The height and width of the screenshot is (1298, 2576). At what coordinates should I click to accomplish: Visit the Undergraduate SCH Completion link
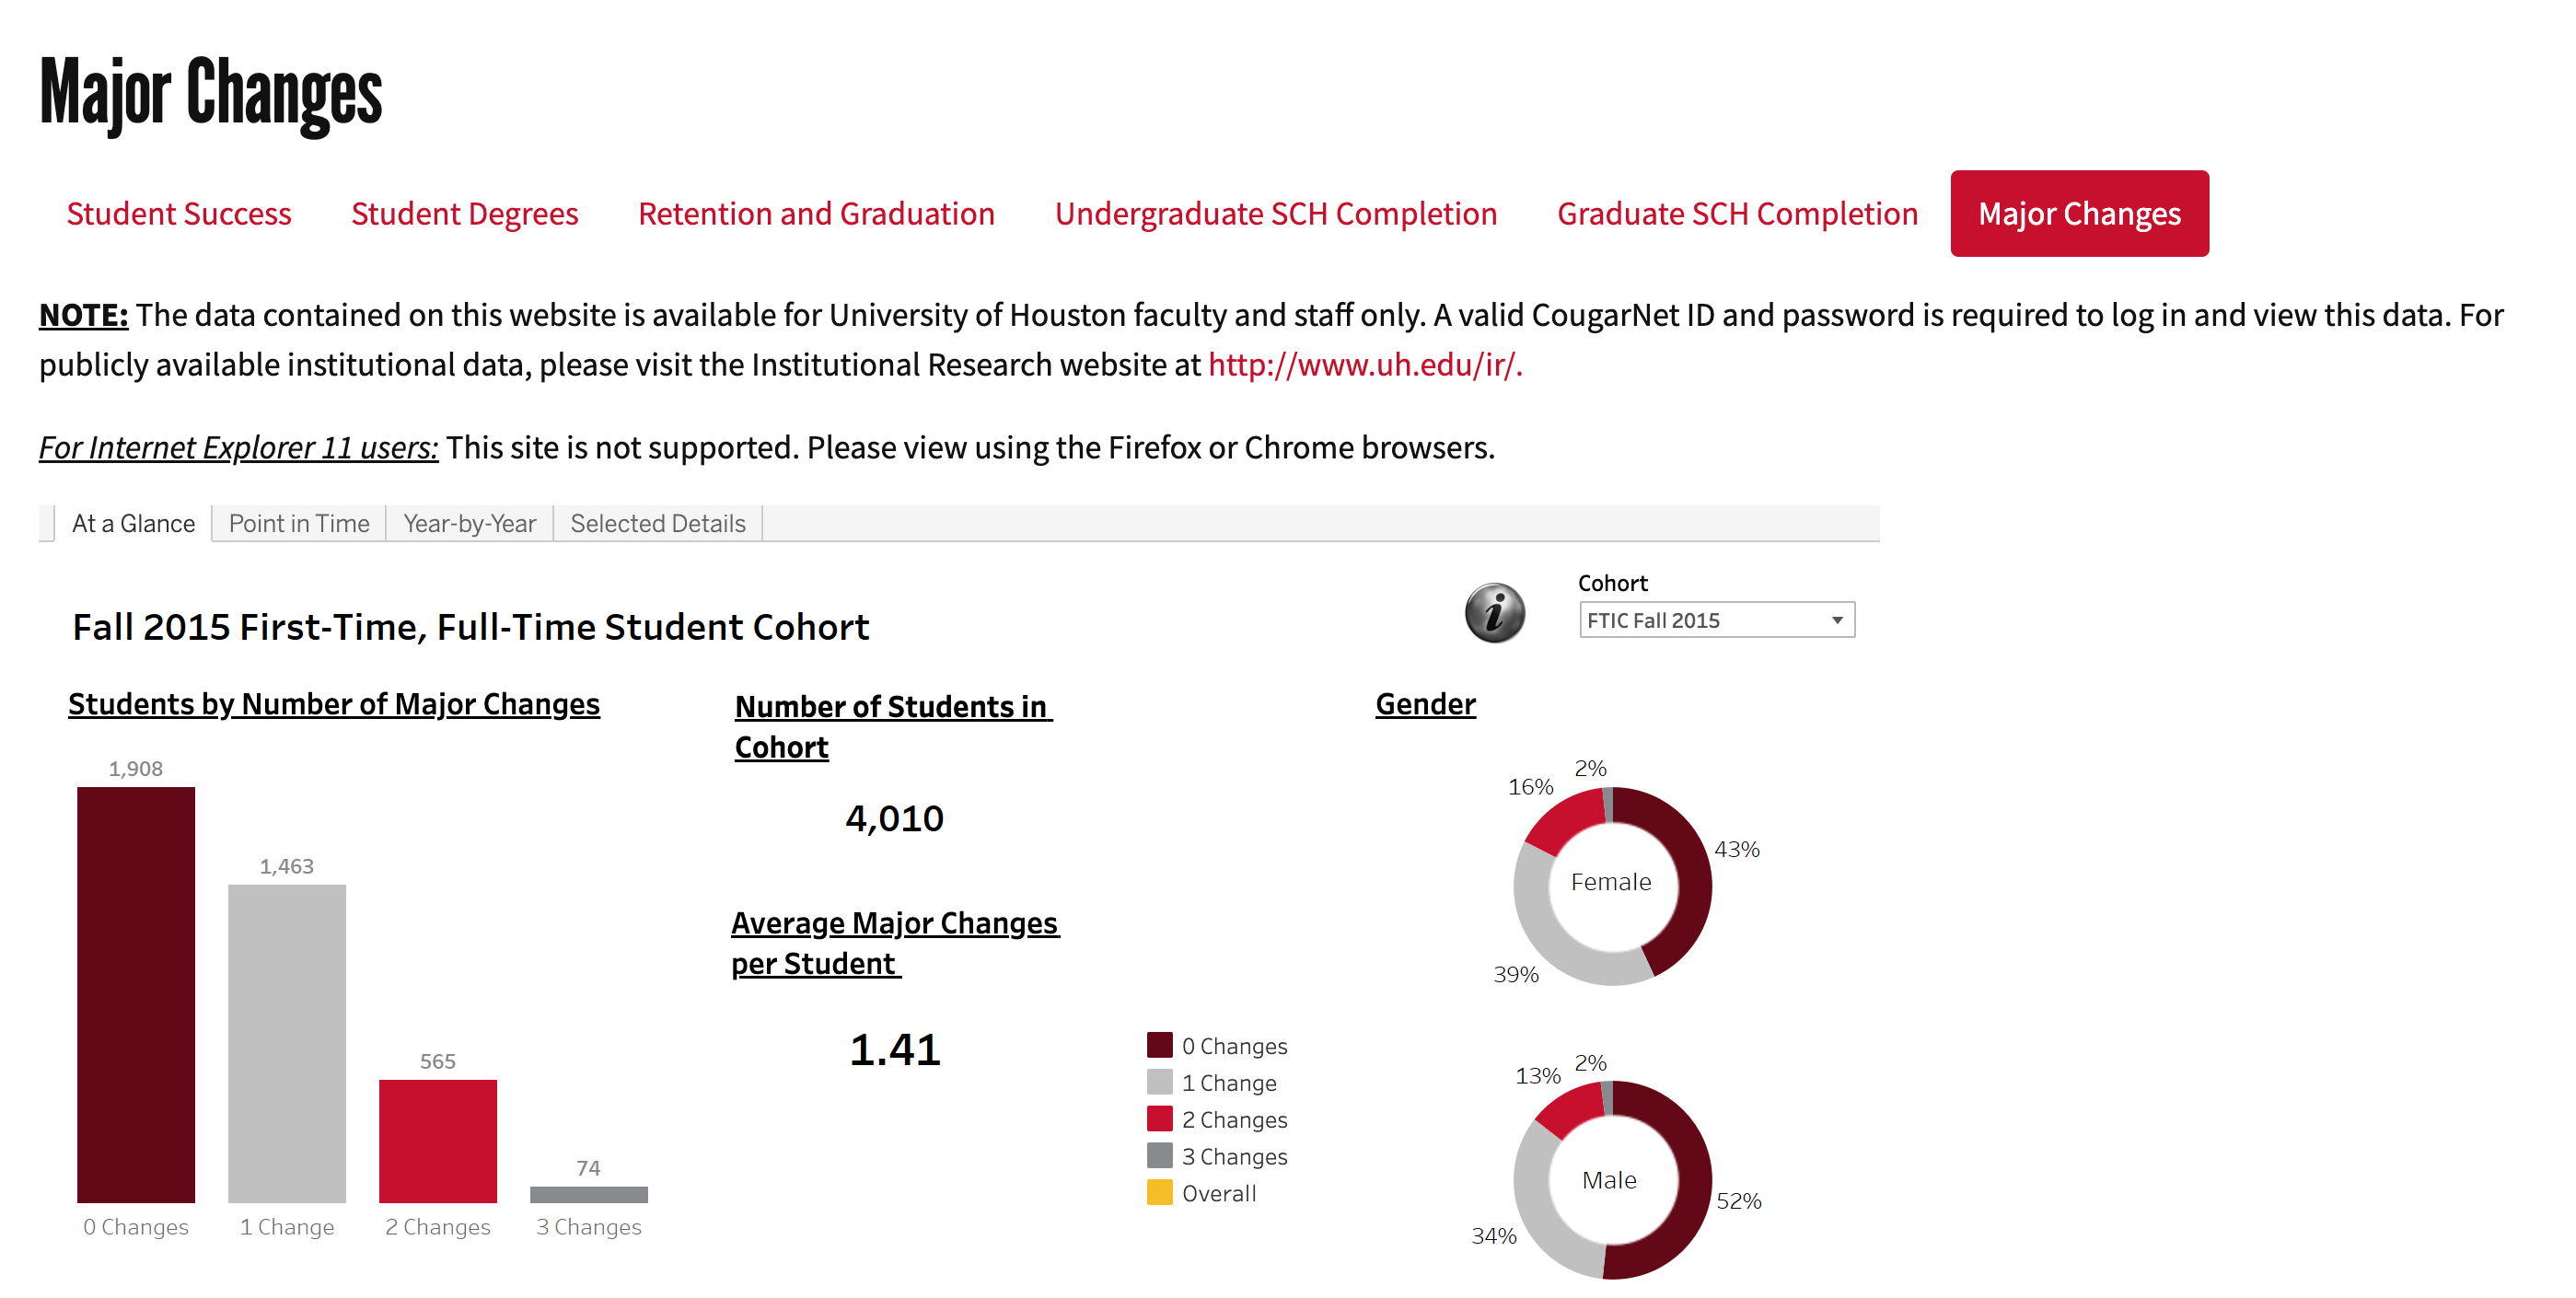click(1275, 213)
